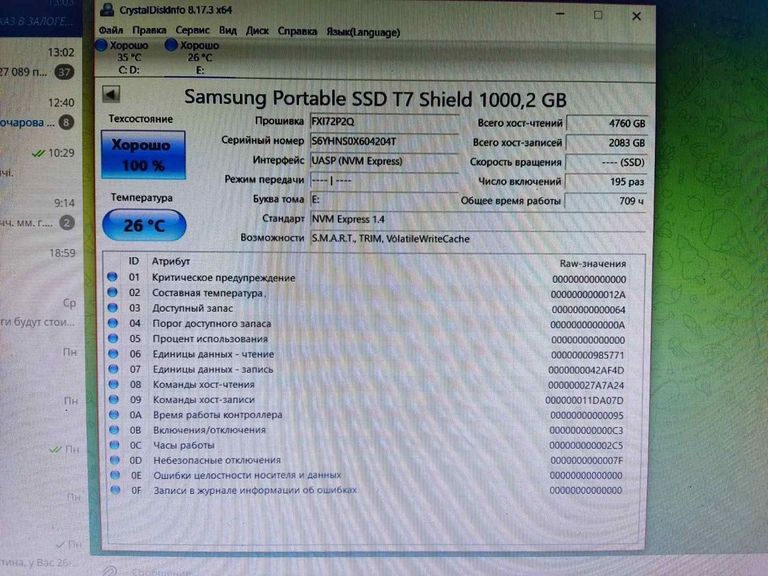Click the Всего хост-чтений value 4760 GB

606,123
